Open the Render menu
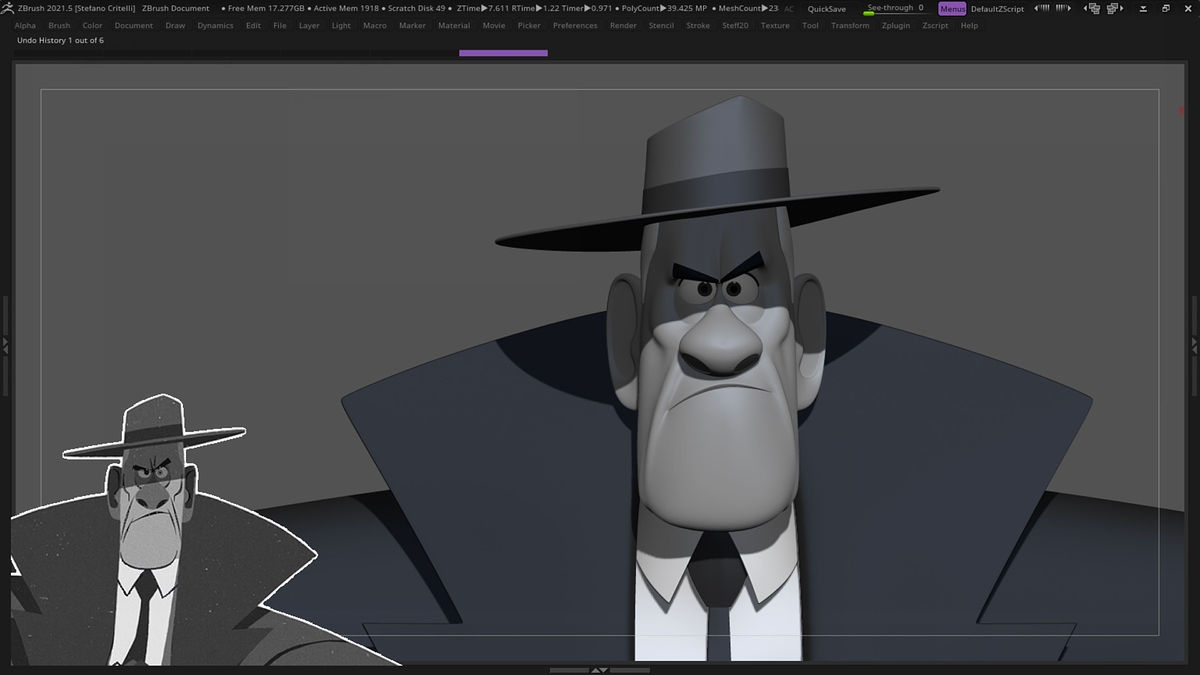The height and width of the screenshot is (675, 1200). tap(623, 25)
